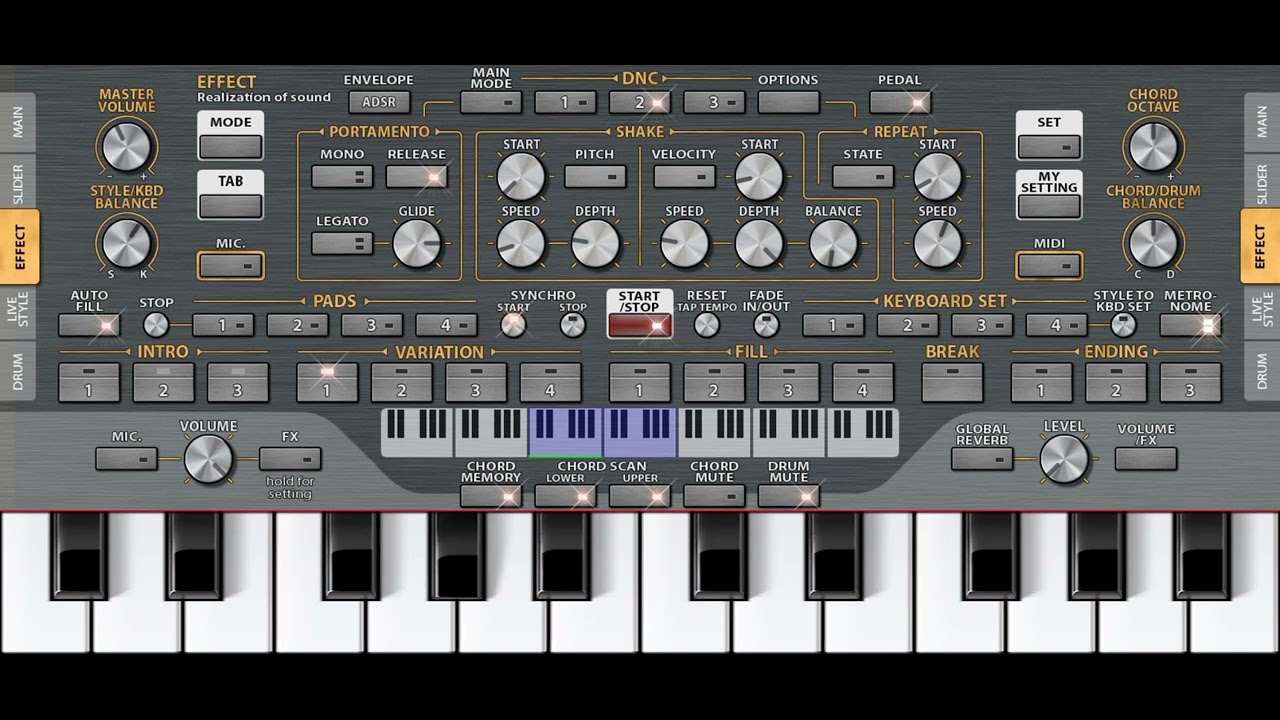Select the highlighted keyboard octave range thumbnail
The height and width of the screenshot is (720, 1280).
coord(603,433)
